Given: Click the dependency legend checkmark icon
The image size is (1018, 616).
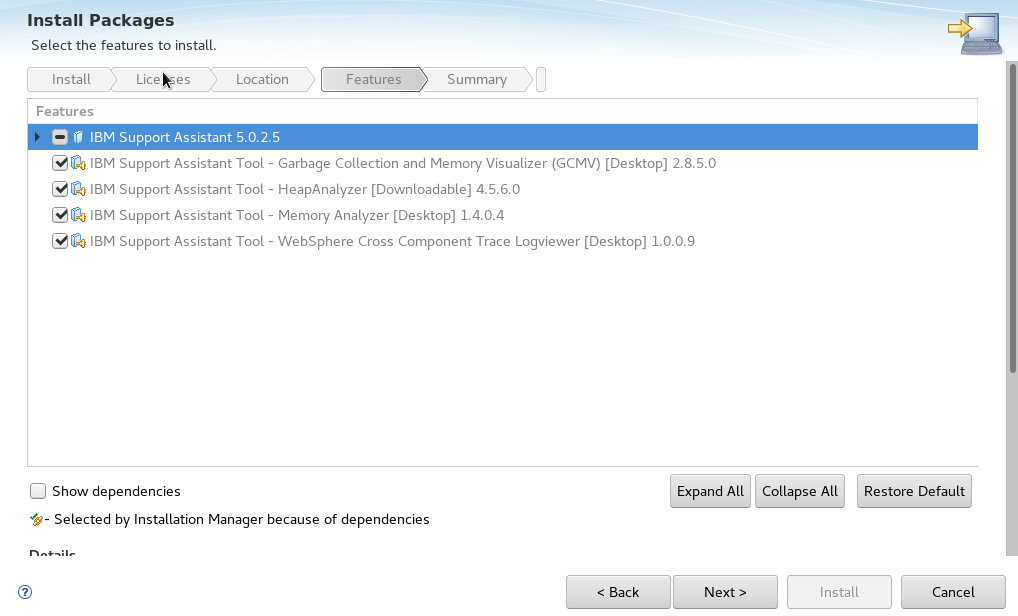Looking at the screenshot, I should [x=36, y=519].
